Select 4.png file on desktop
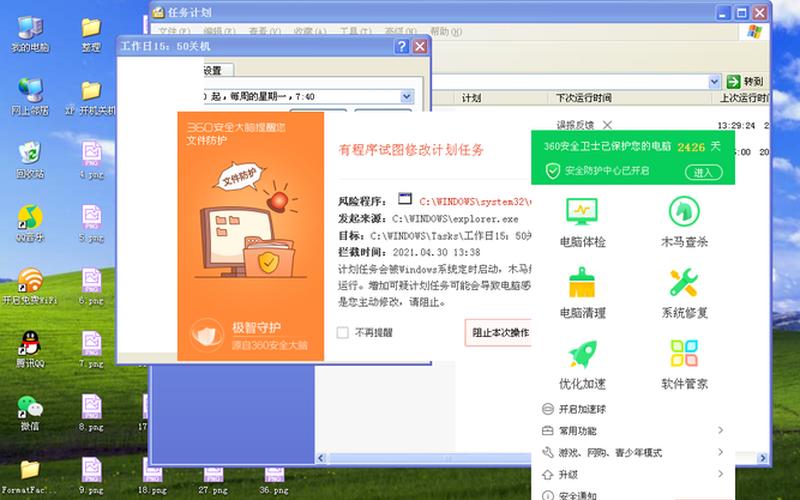 tap(91, 160)
